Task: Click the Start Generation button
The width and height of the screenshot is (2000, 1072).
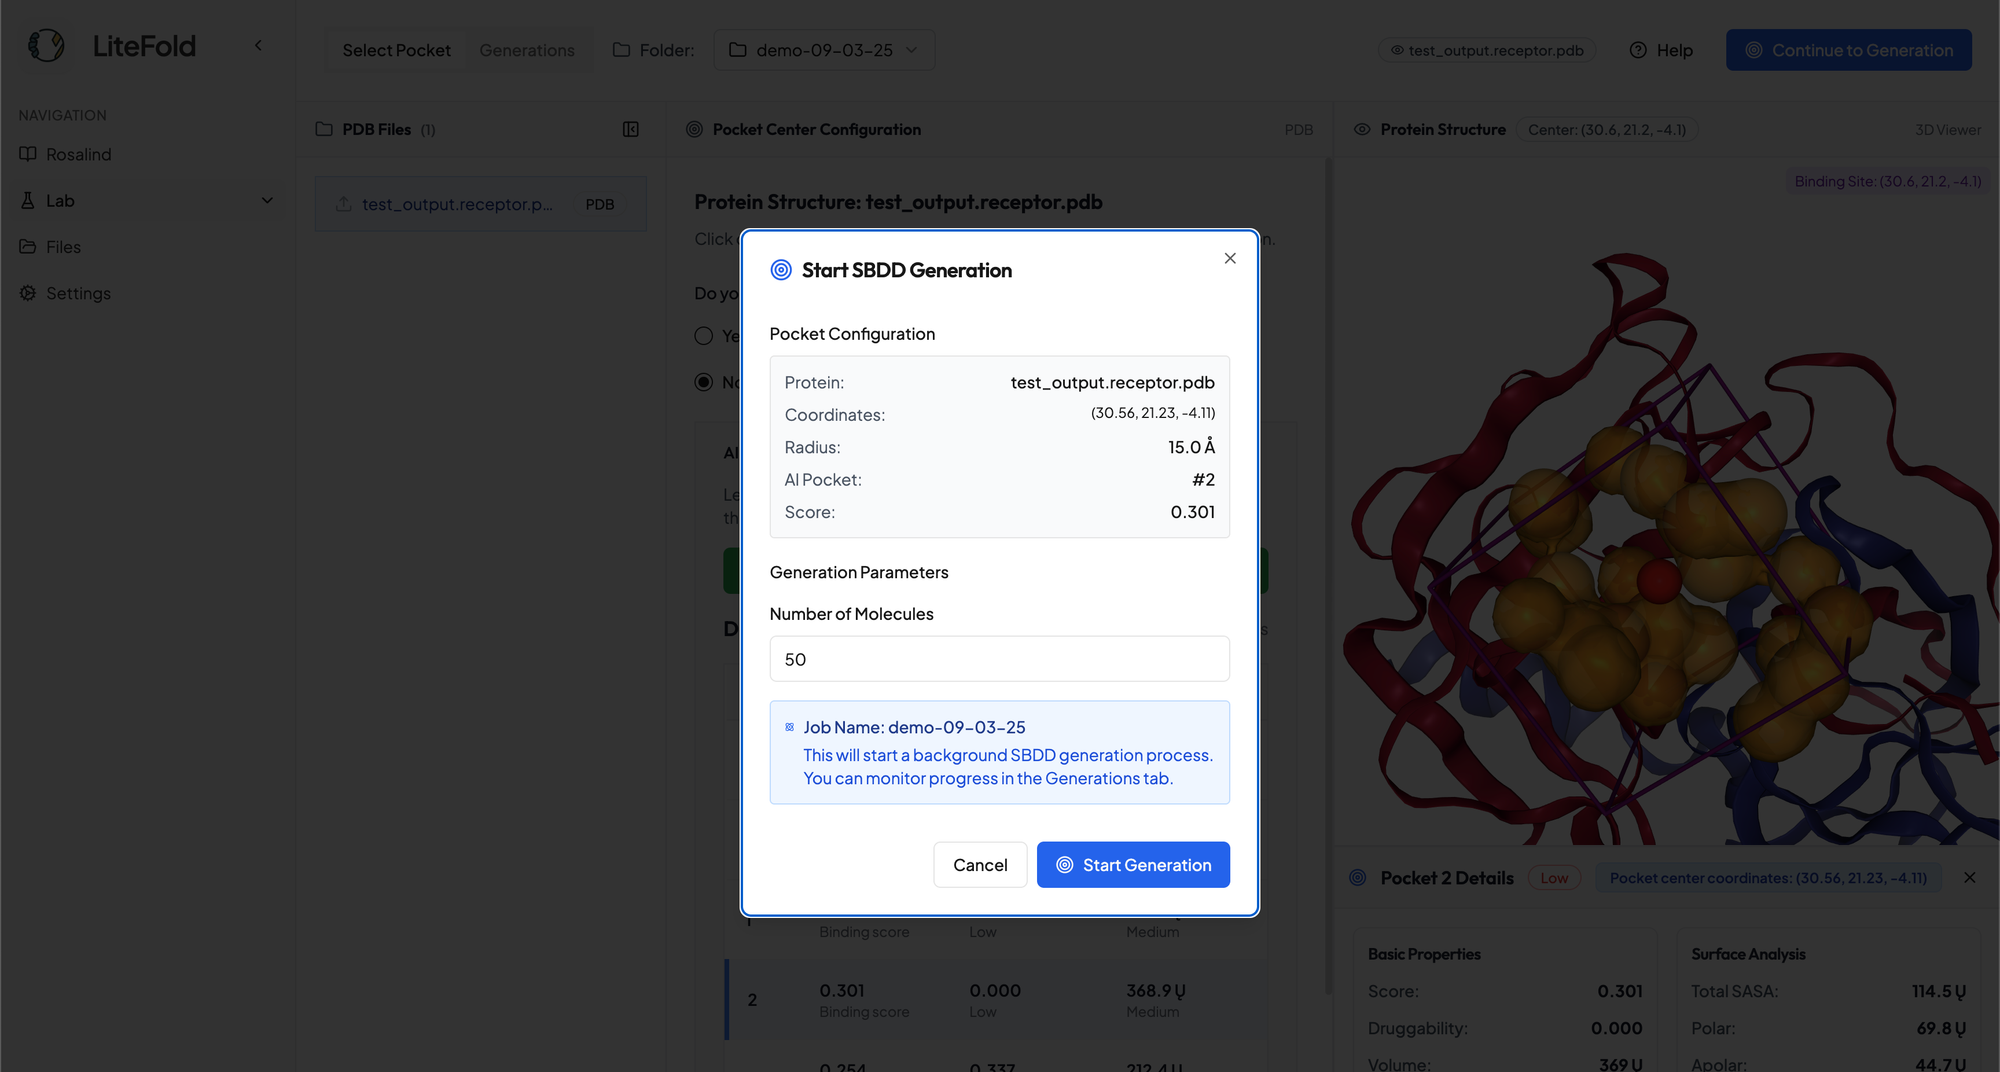Action: click(x=1133, y=865)
